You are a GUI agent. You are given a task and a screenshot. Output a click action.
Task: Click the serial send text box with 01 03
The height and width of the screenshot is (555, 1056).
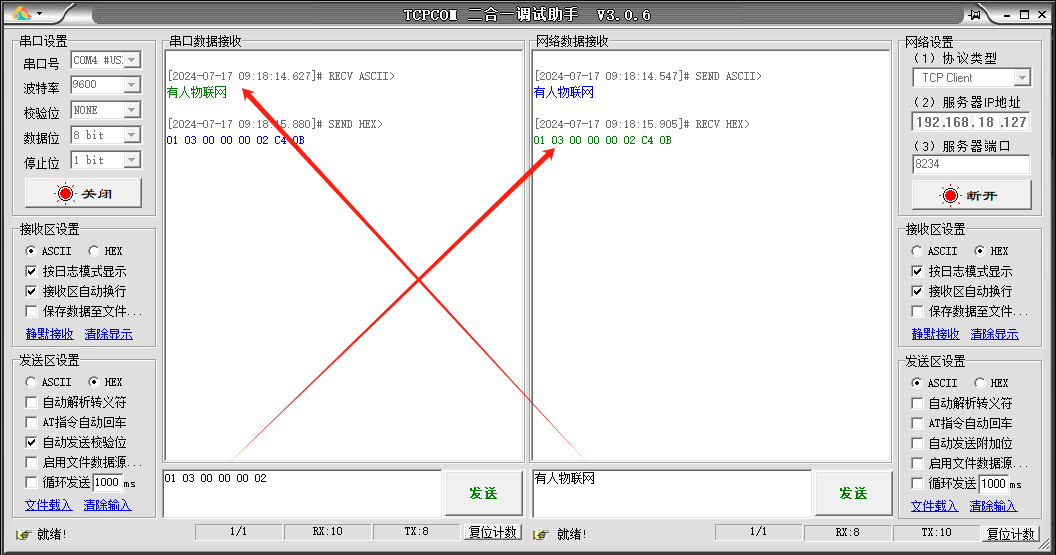tap(300, 492)
